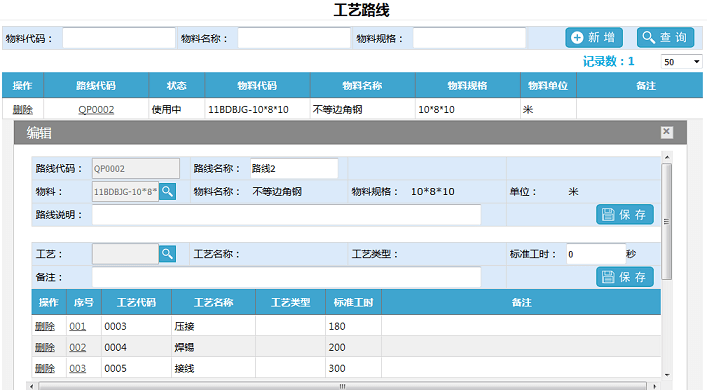Click the 物料名称 search input

point(294,38)
